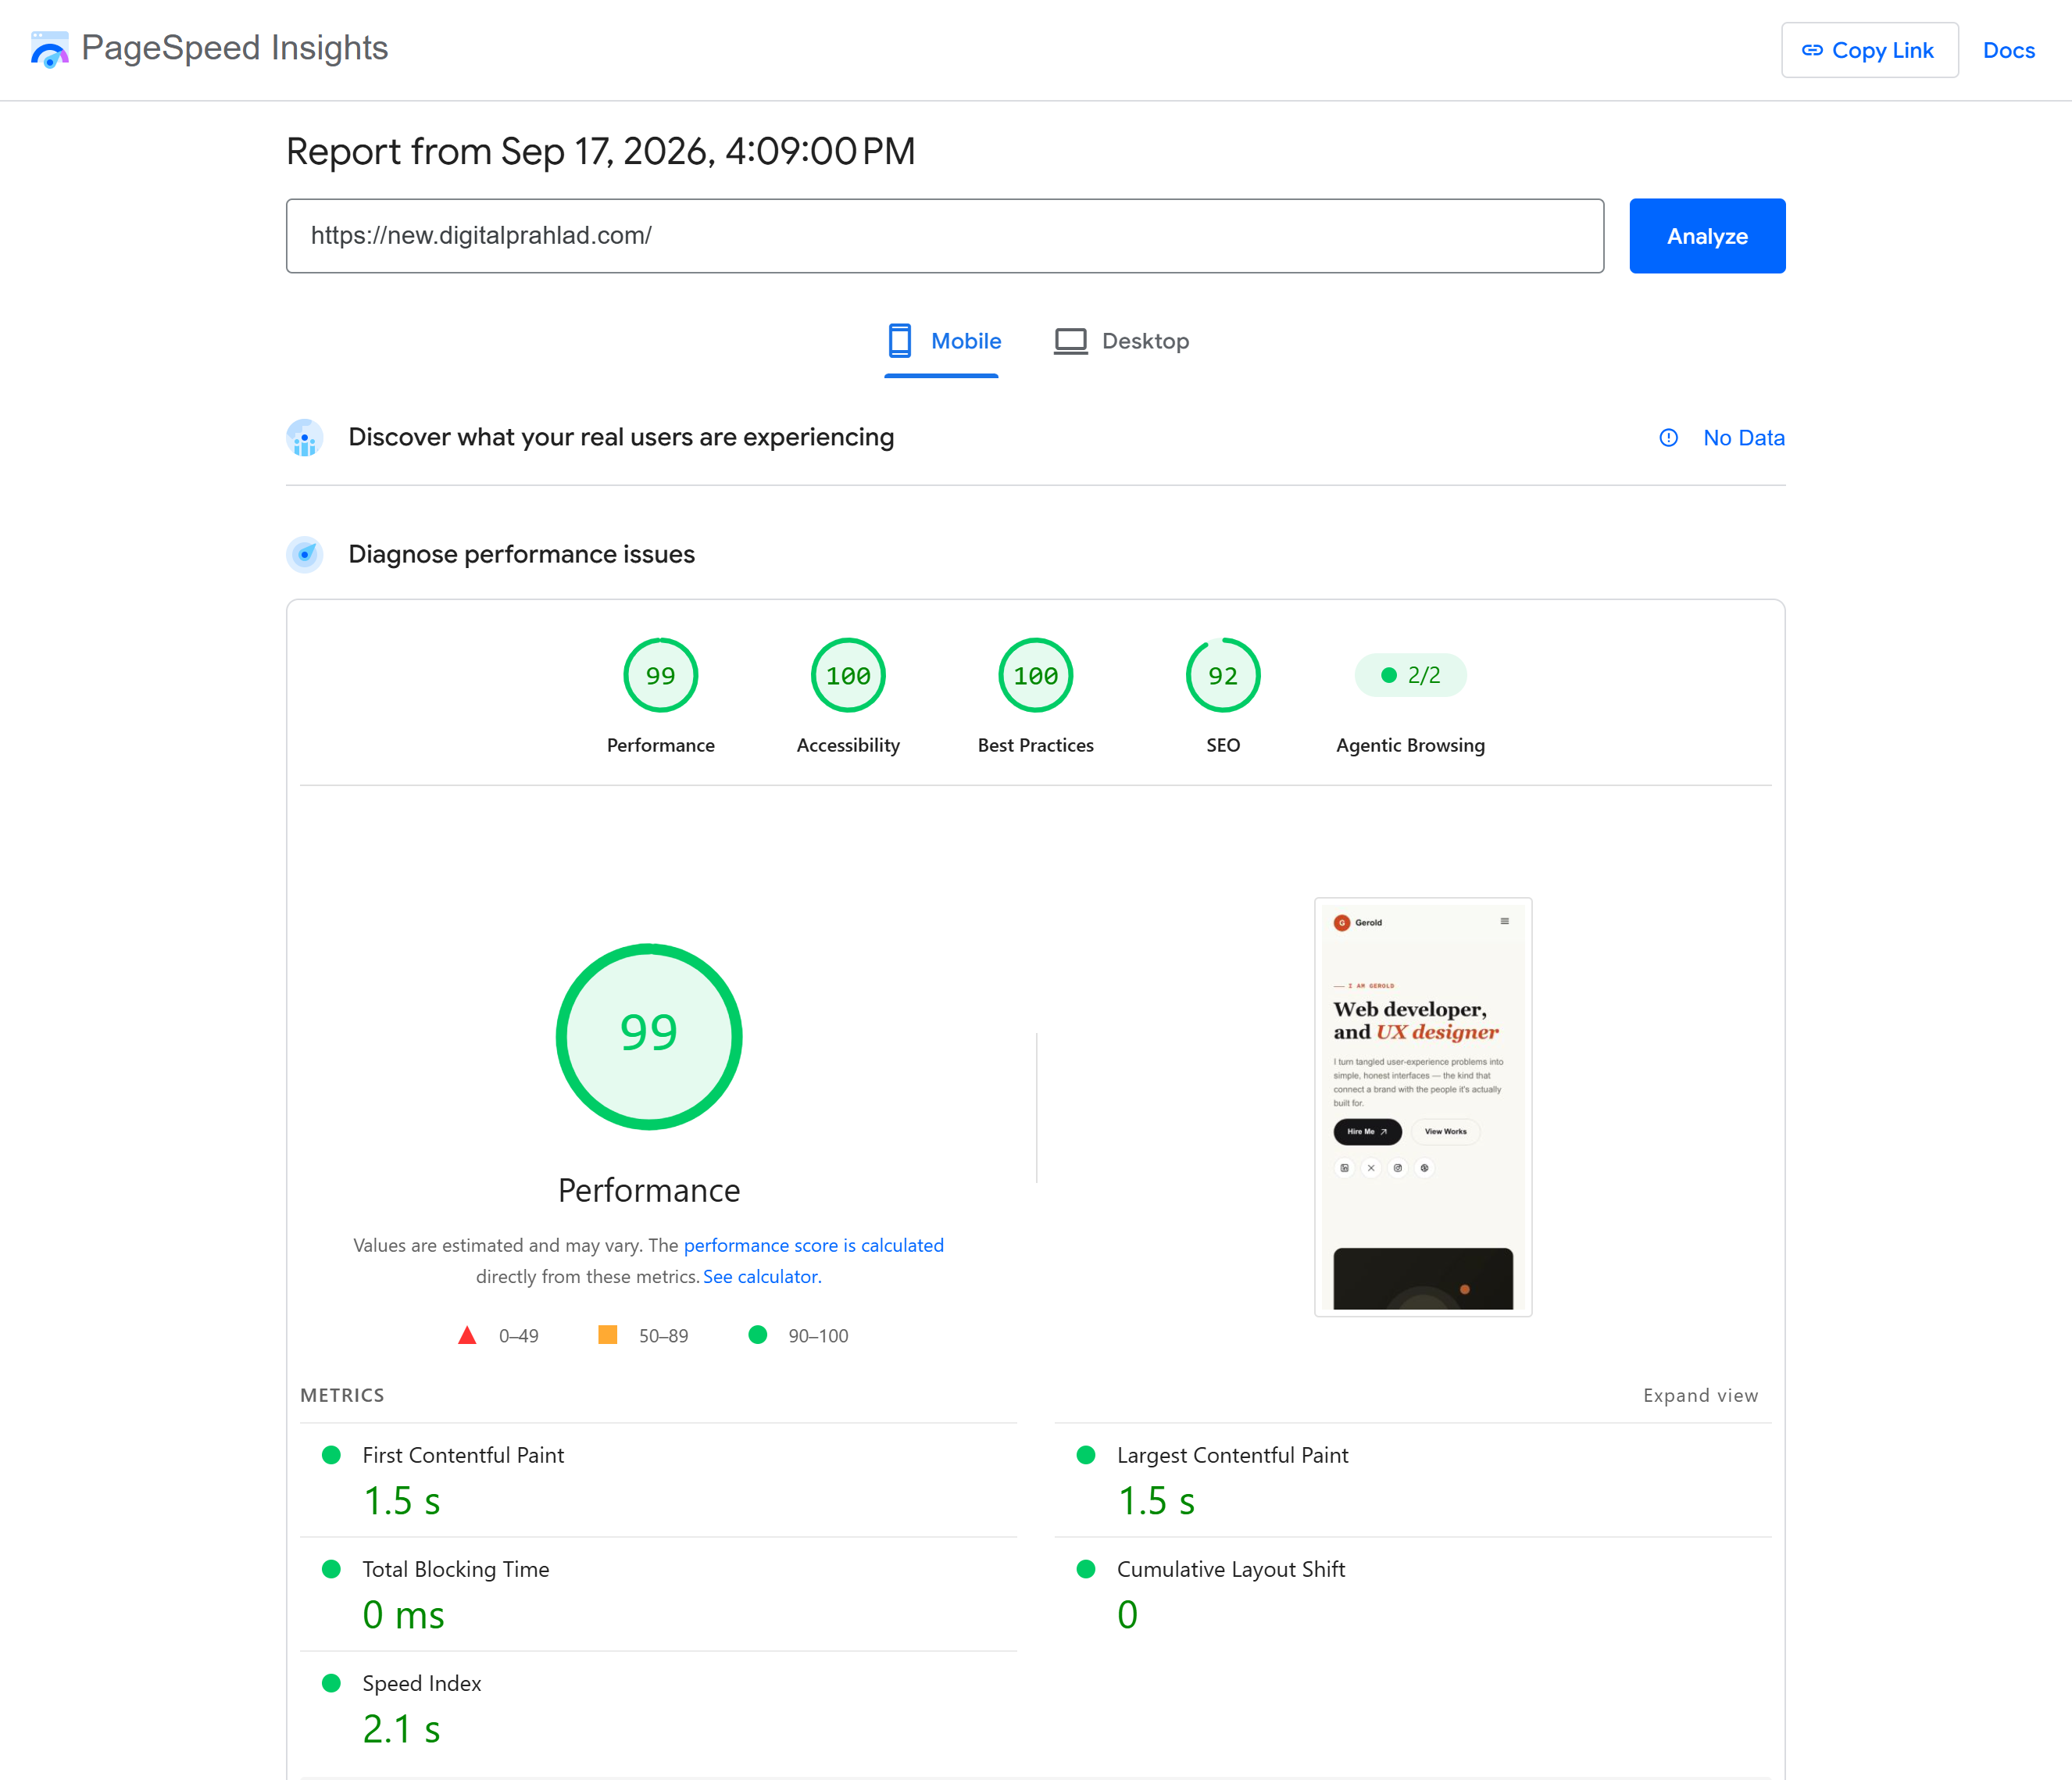Open 'performance score is calculated' link
2072x1780 pixels.
[813, 1245]
